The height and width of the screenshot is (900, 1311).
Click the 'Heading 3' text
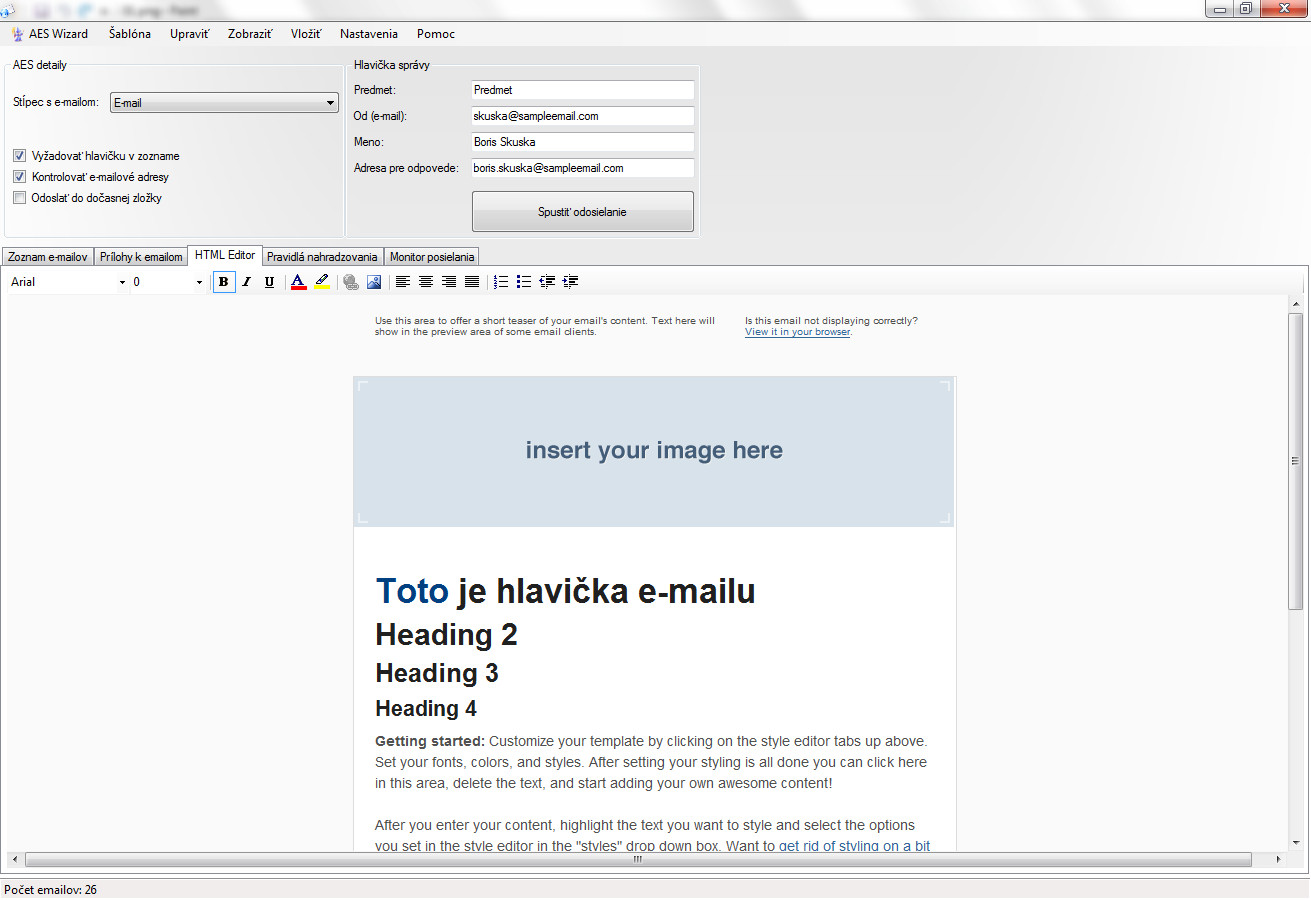[x=437, y=673]
